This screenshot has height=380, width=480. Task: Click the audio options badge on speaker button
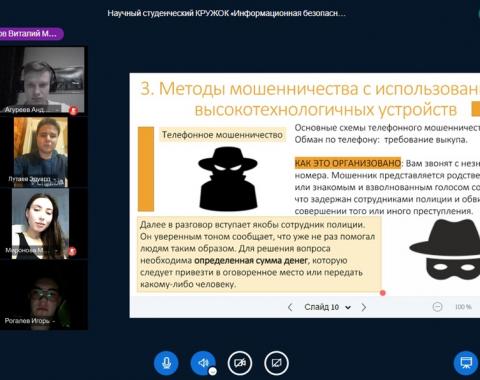(213, 371)
